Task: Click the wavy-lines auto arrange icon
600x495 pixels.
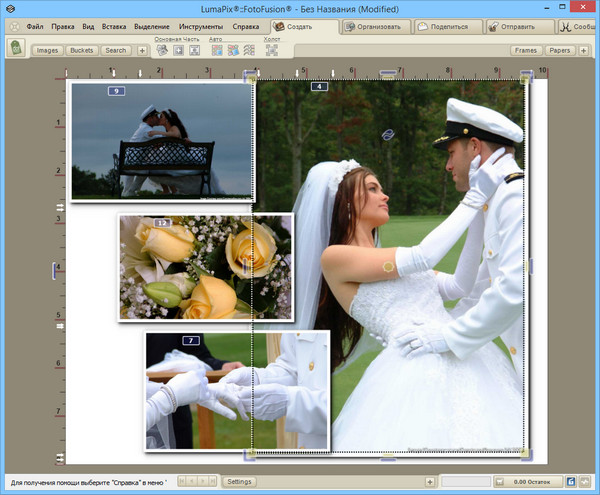Action: 249,50
